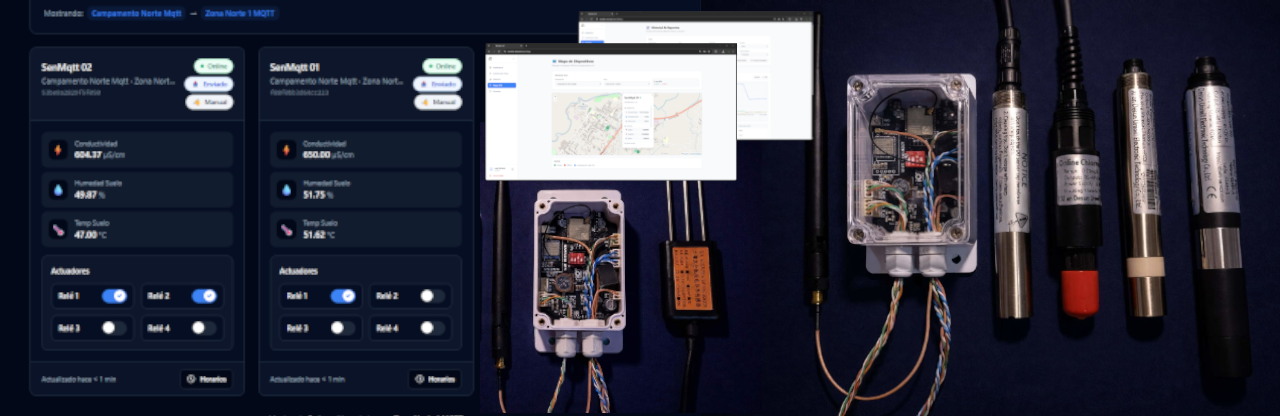
Task: Click soil humidity value 49.87 %
Action: click(90, 195)
